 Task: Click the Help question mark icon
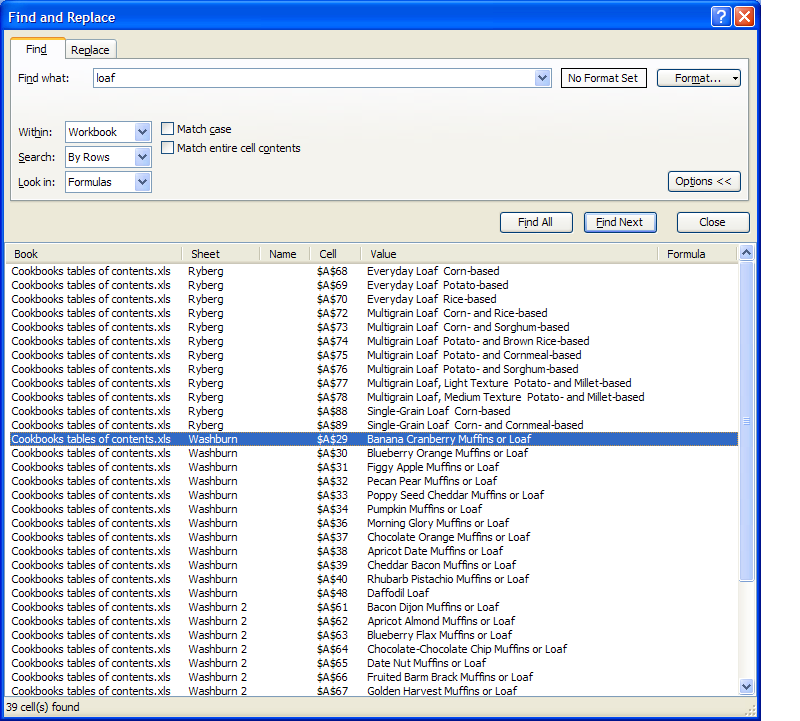(x=721, y=17)
